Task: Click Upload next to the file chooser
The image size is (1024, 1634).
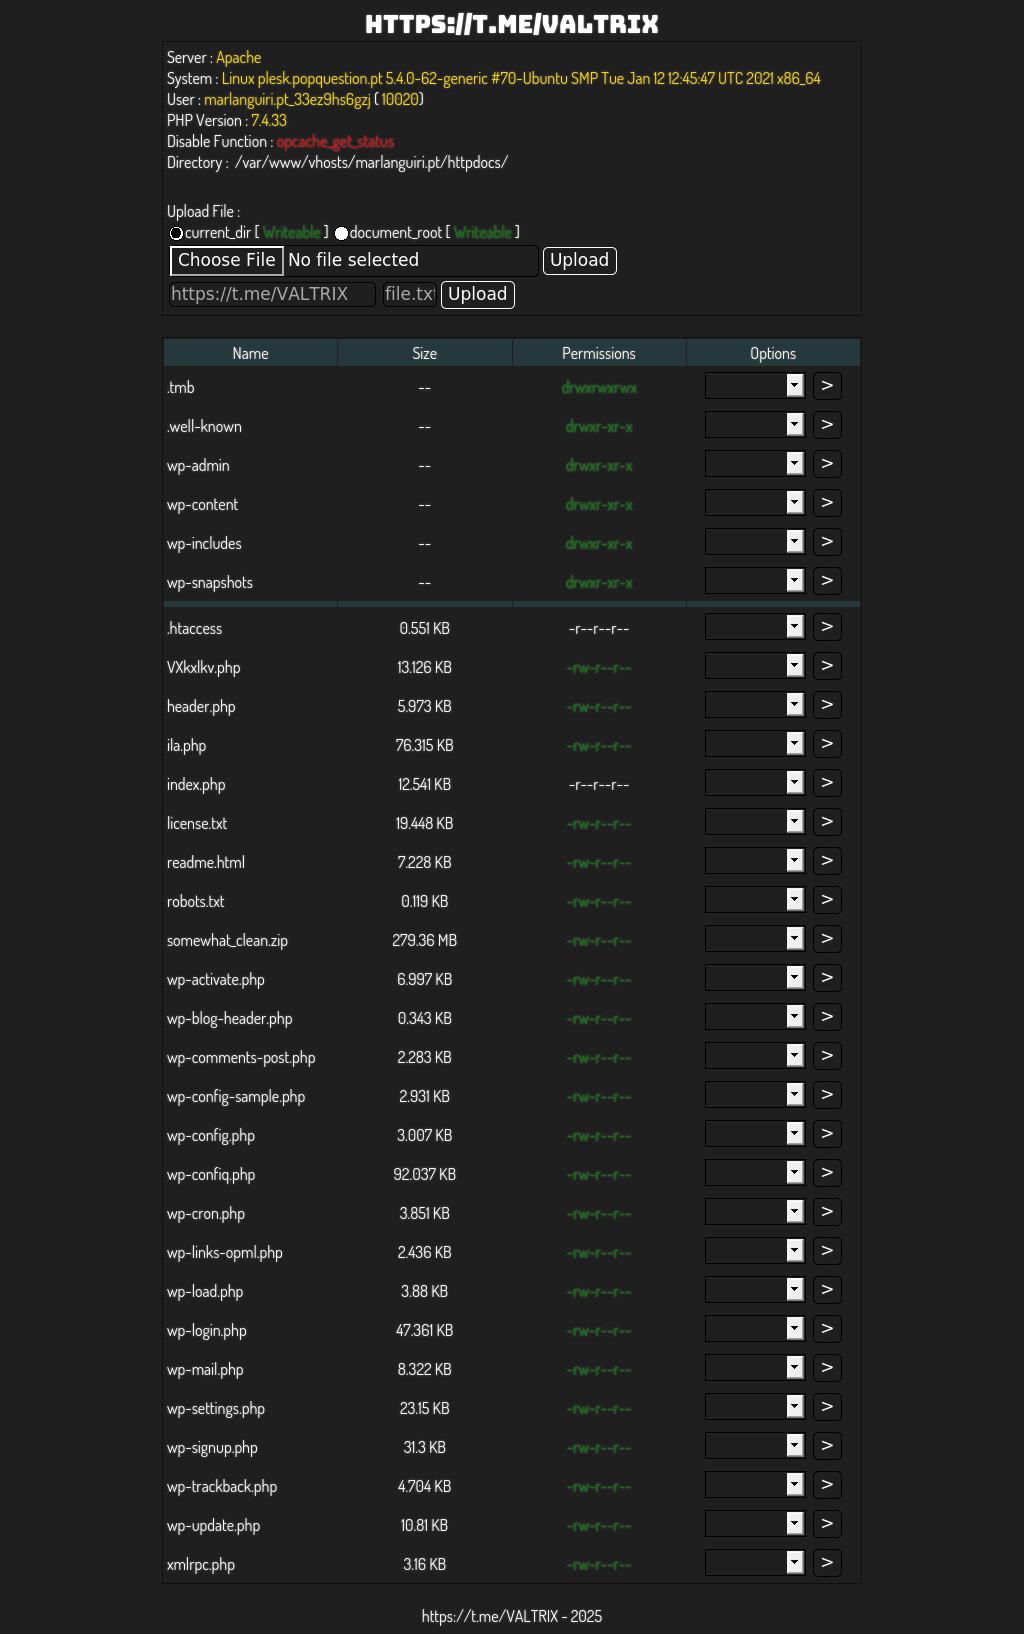Action: click(x=579, y=260)
